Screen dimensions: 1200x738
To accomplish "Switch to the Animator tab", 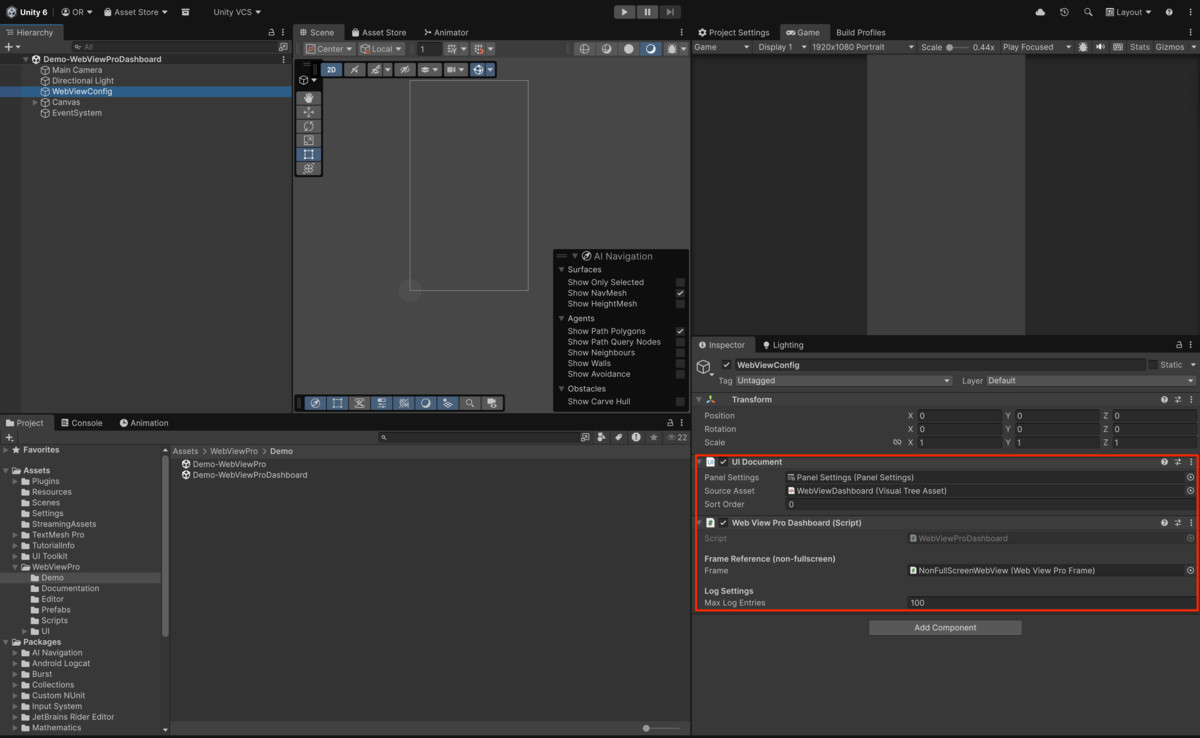I will (x=446, y=32).
